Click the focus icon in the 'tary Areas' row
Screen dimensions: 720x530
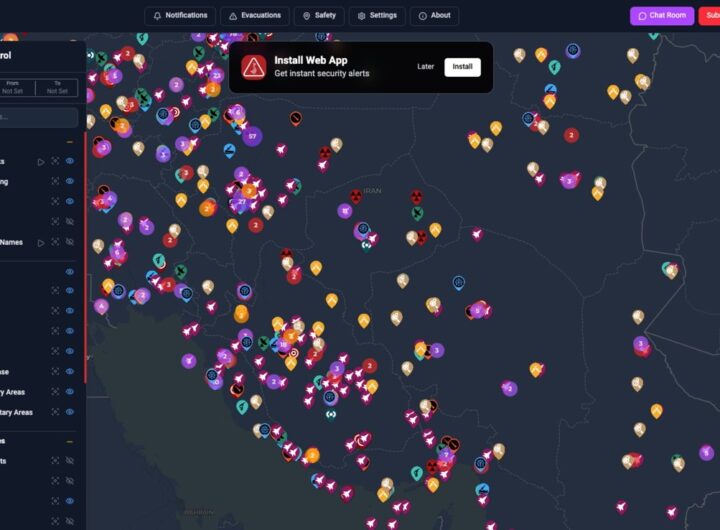(55, 412)
